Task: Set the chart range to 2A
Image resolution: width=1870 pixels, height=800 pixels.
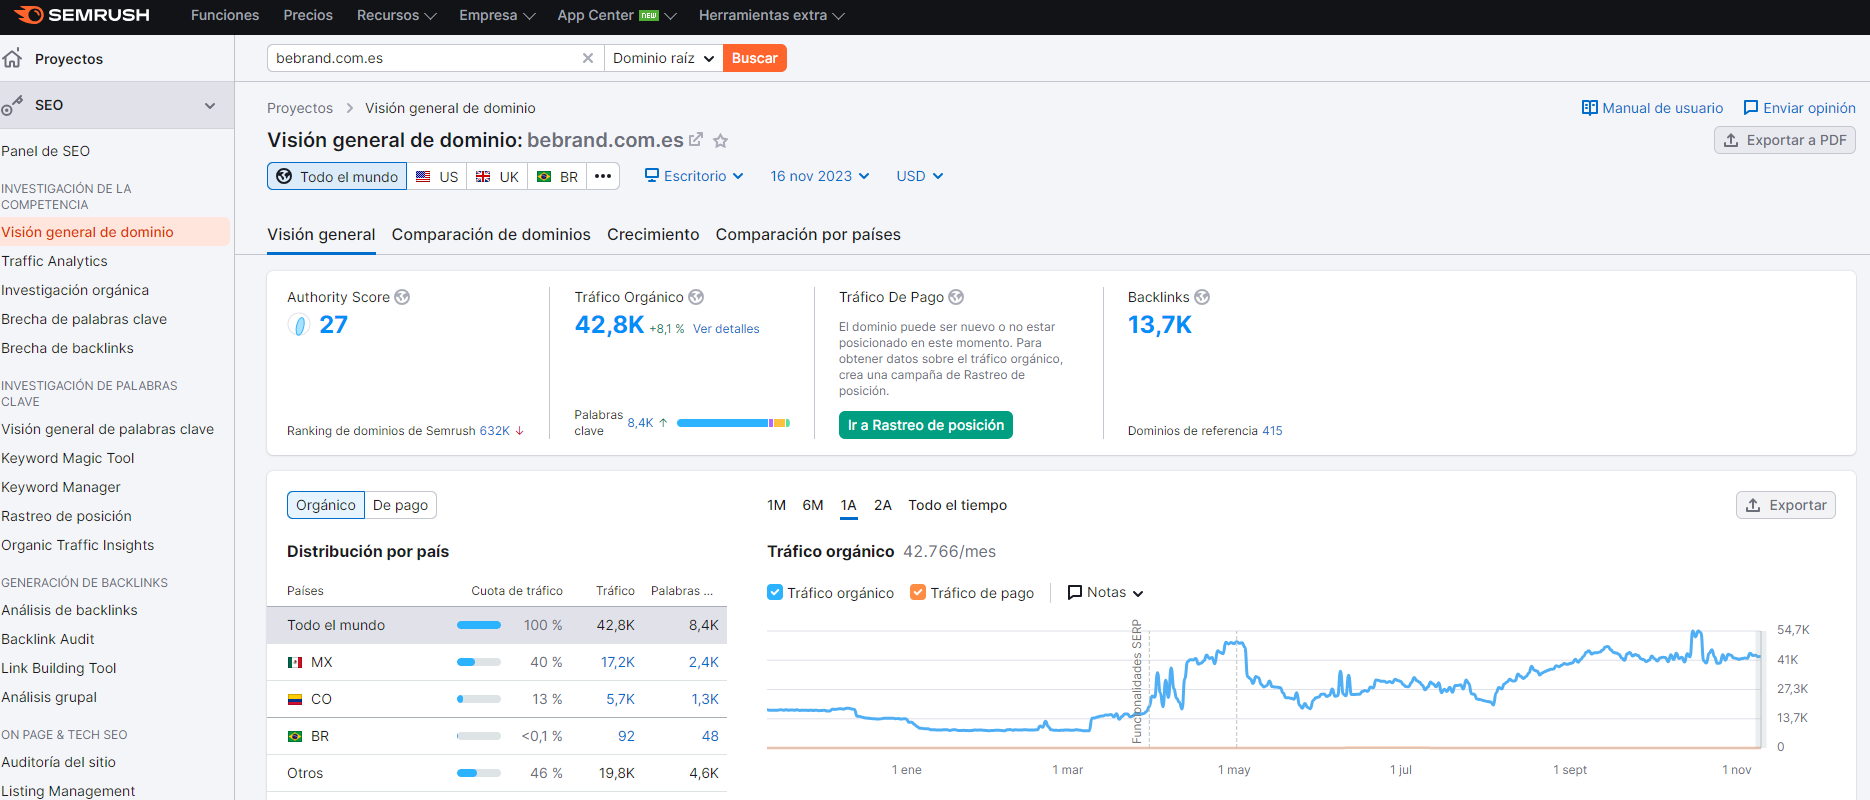Action: 882,505
